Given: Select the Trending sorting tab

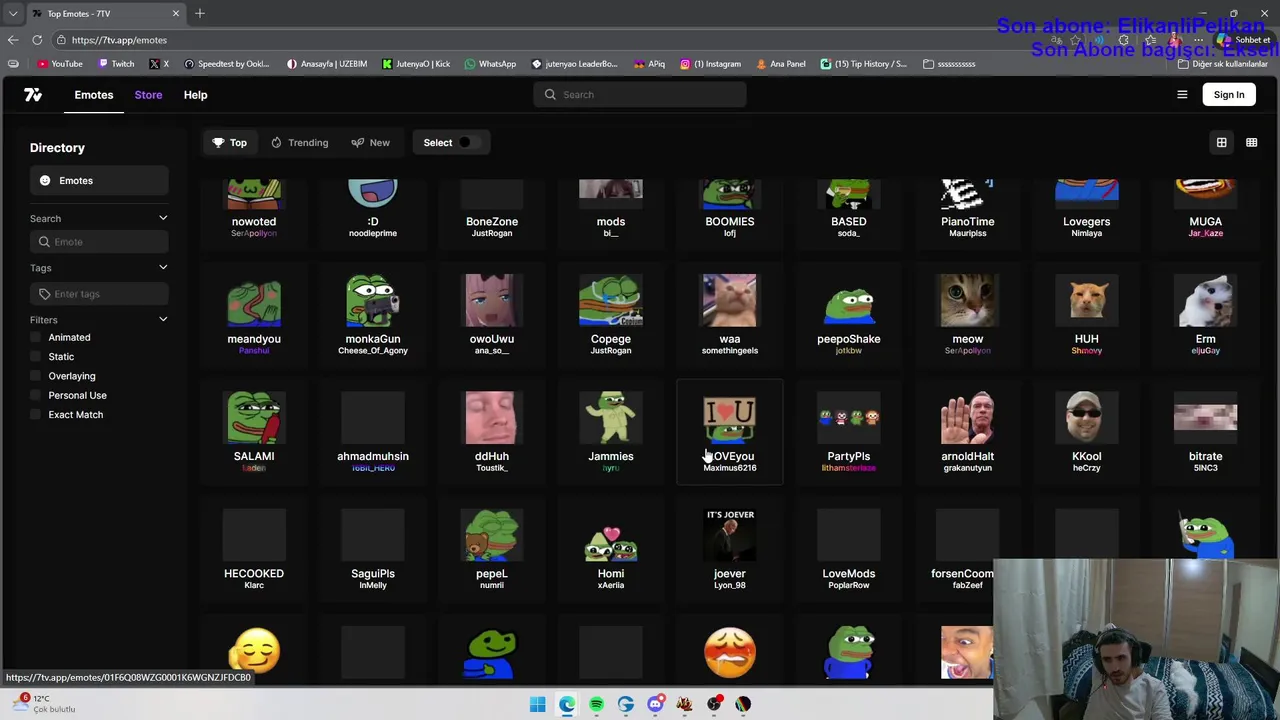Looking at the screenshot, I should 299,142.
